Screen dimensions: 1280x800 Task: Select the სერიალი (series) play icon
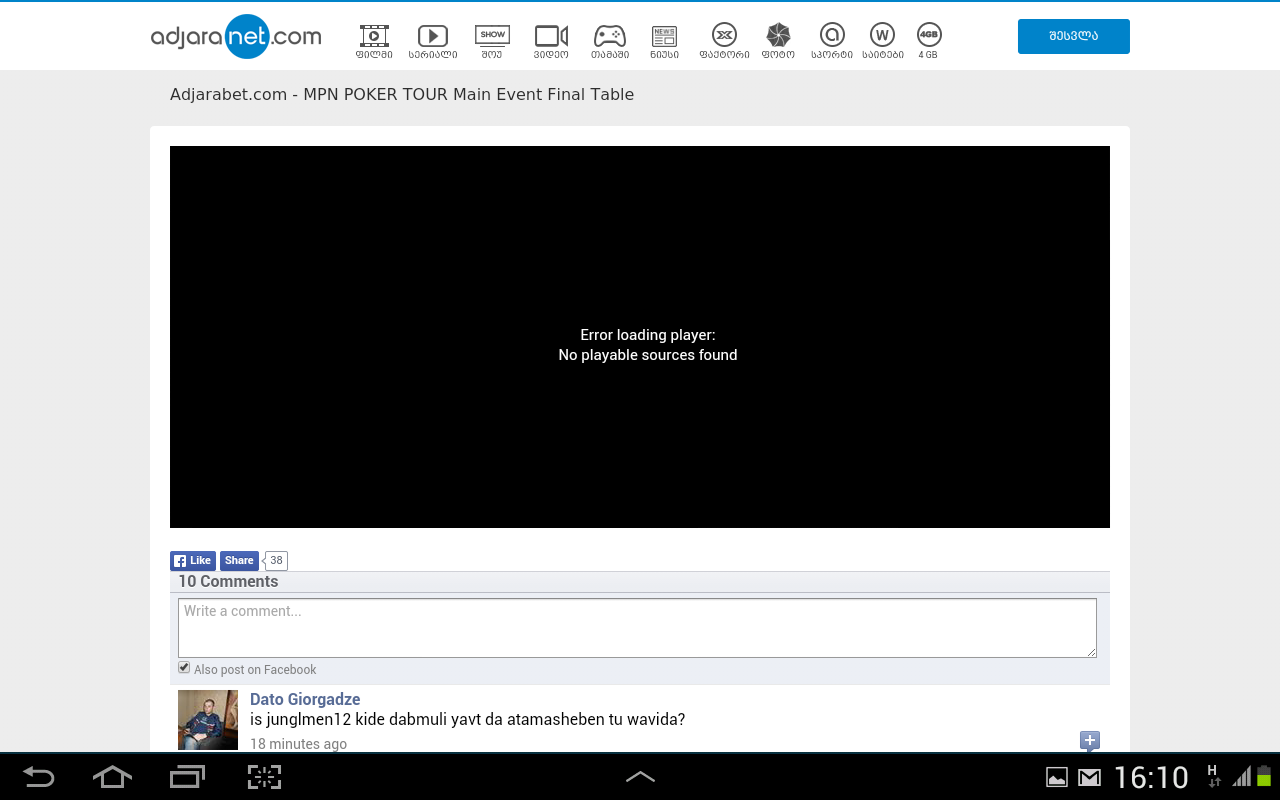[433, 36]
